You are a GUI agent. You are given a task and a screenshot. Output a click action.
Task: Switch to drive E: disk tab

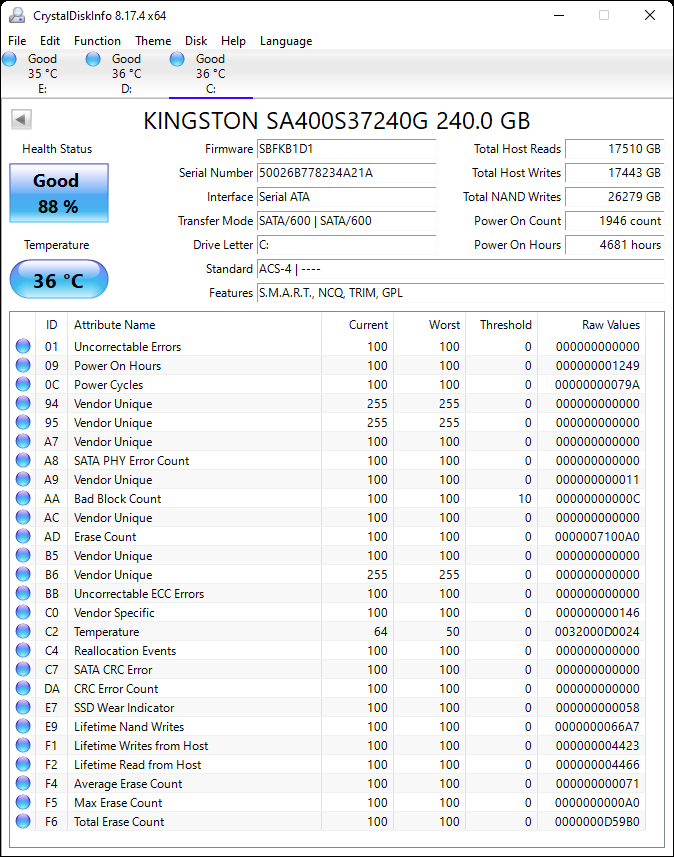pos(43,74)
